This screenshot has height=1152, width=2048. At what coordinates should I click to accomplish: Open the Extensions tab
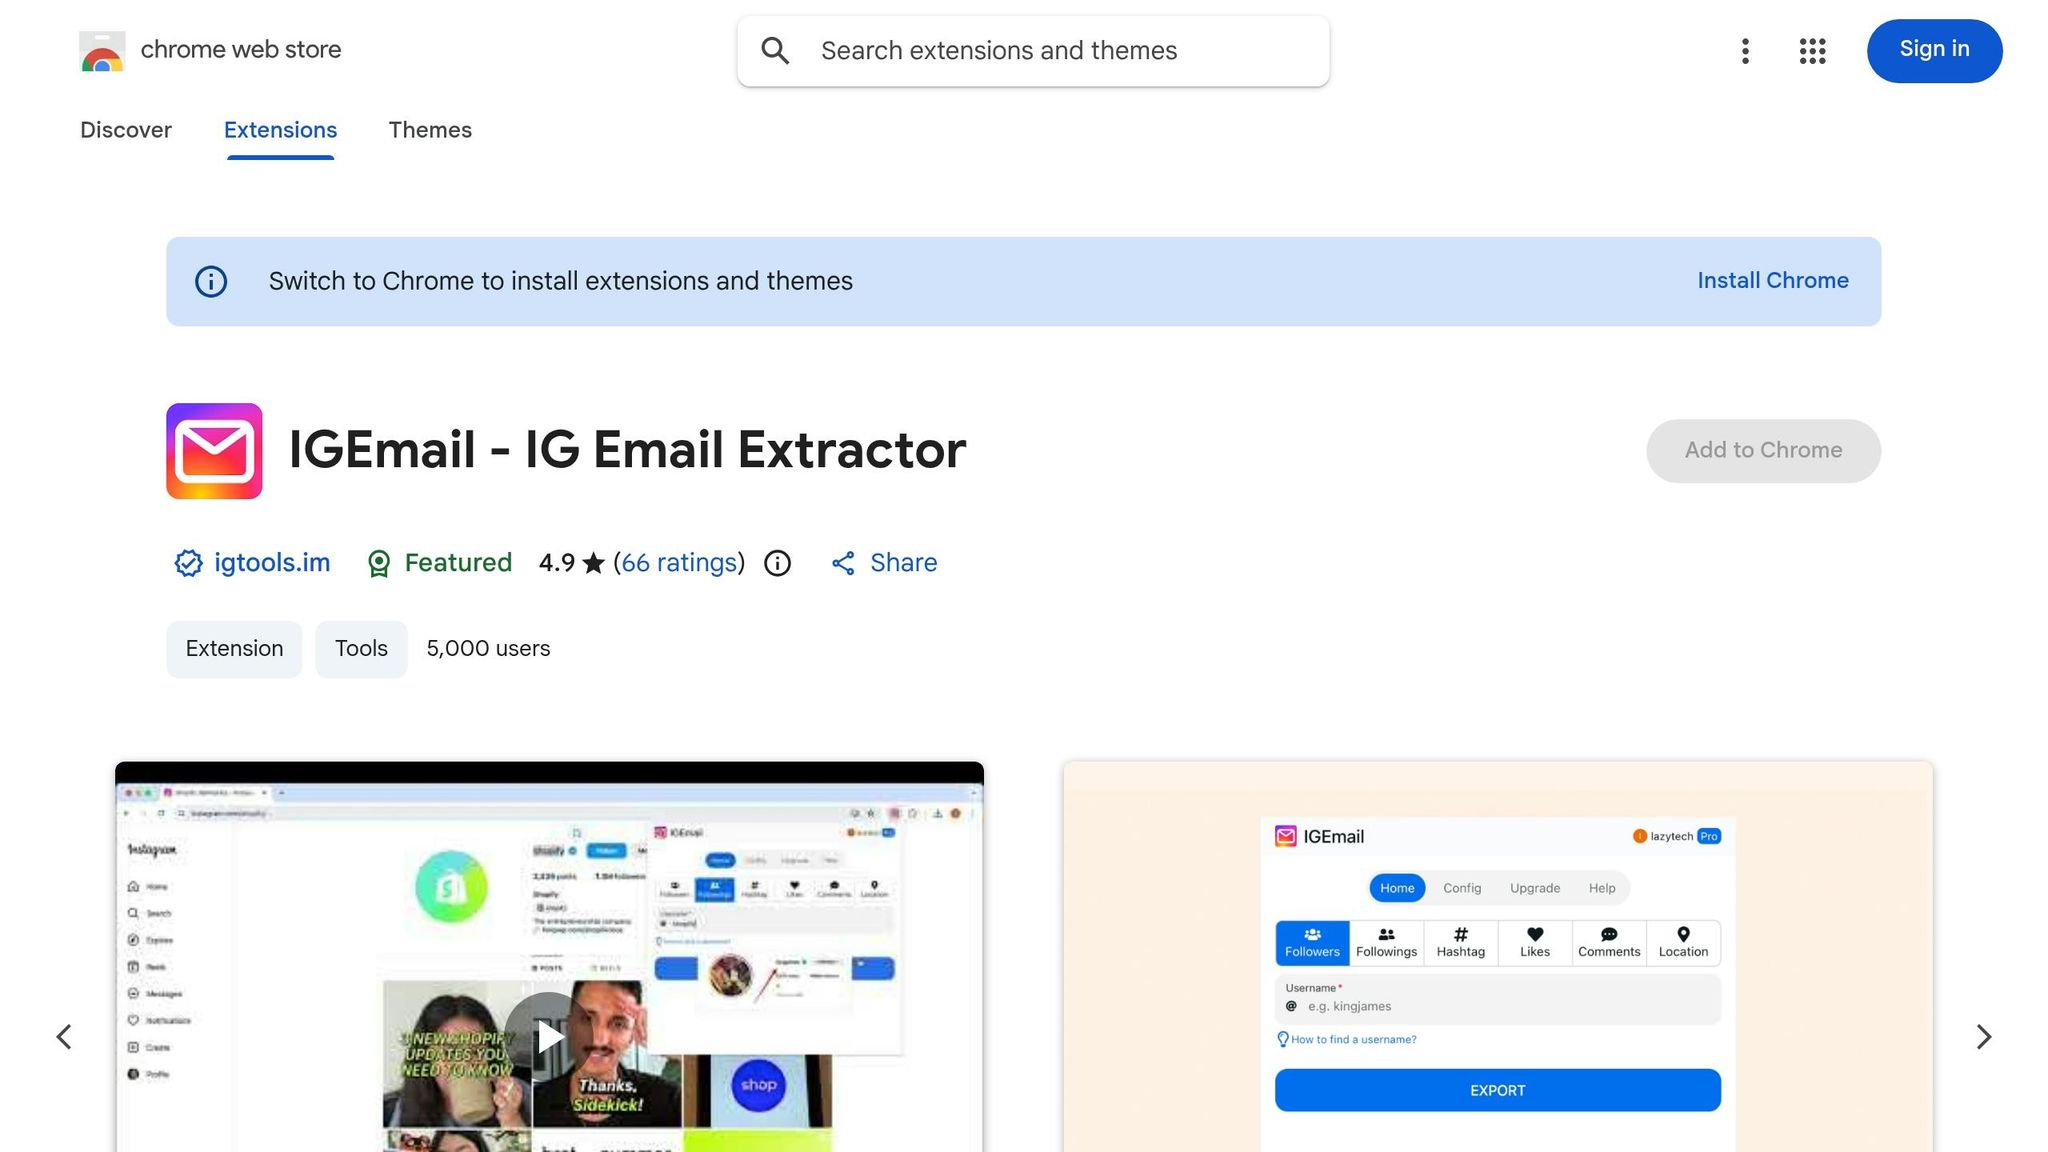coord(280,130)
